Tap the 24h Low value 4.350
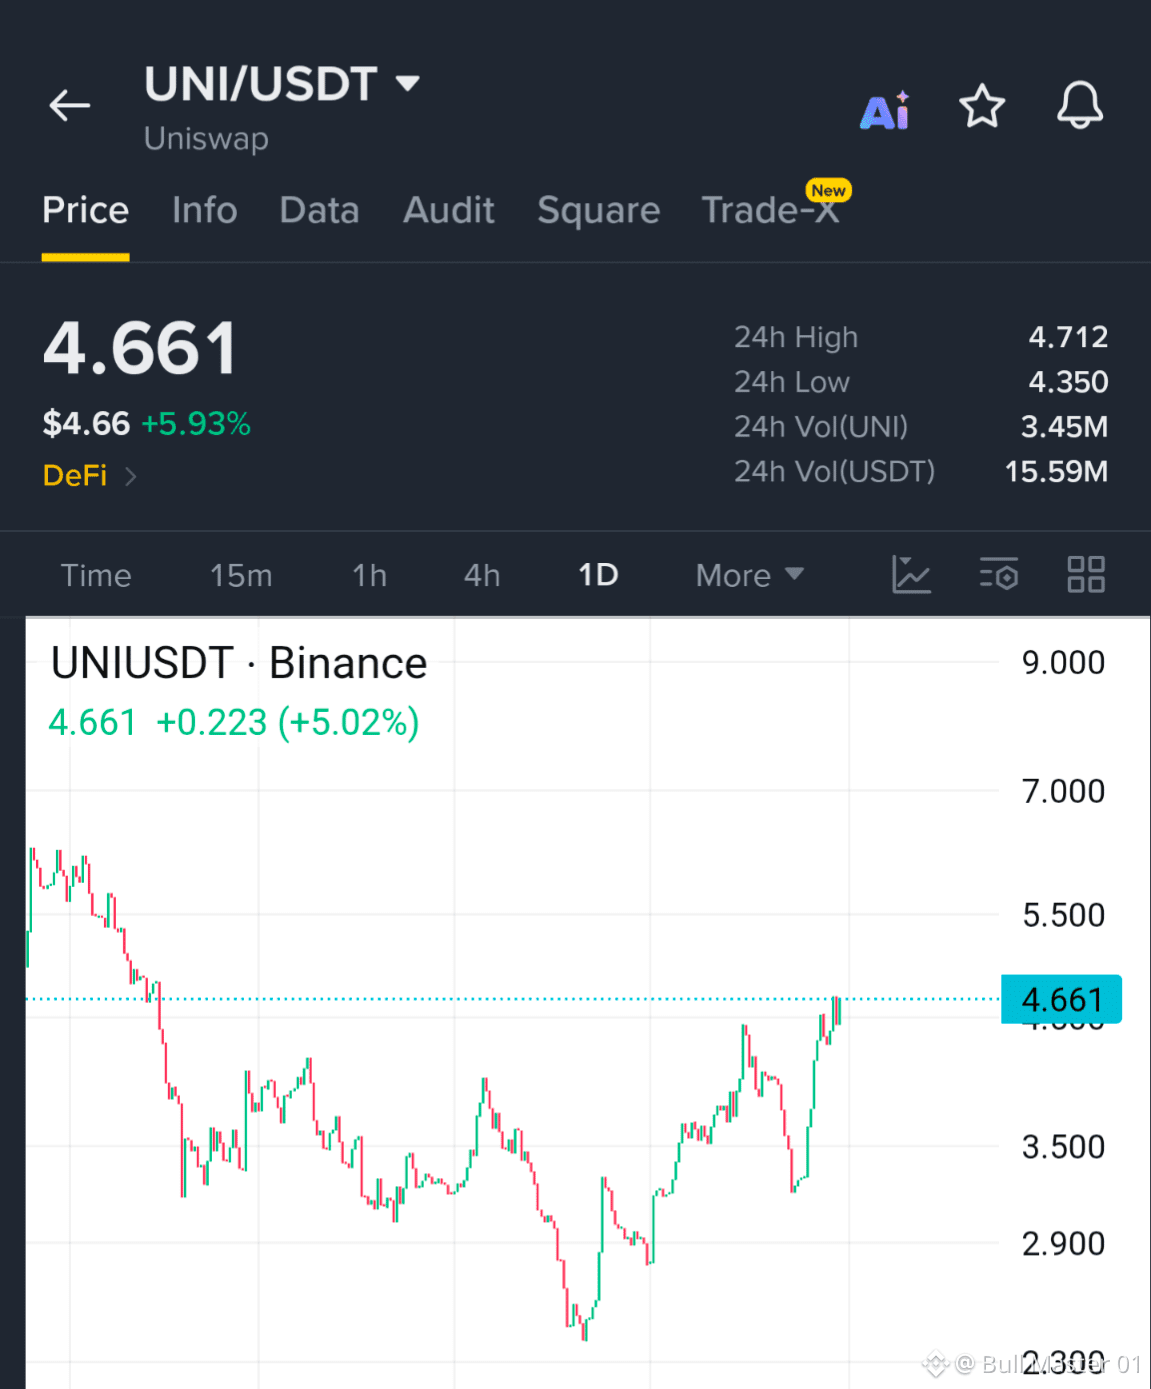This screenshot has height=1389, width=1151. tap(1068, 382)
